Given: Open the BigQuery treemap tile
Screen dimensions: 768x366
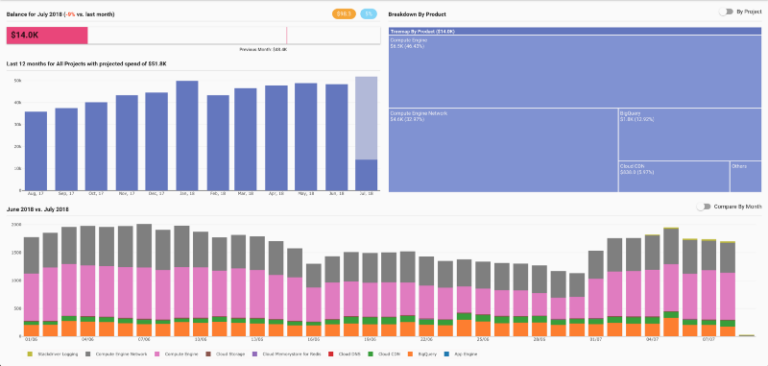Looking at the screenshot, I should [x=690, y=134].
